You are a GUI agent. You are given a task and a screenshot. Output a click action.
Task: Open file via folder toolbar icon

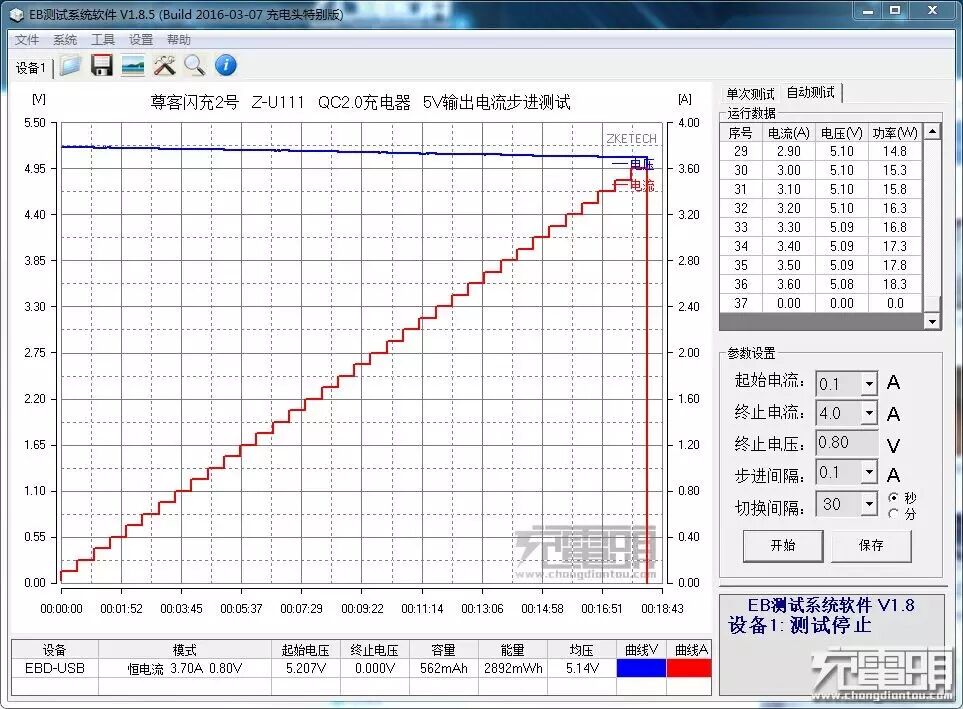pyautogui.click(x=71, y=65)
